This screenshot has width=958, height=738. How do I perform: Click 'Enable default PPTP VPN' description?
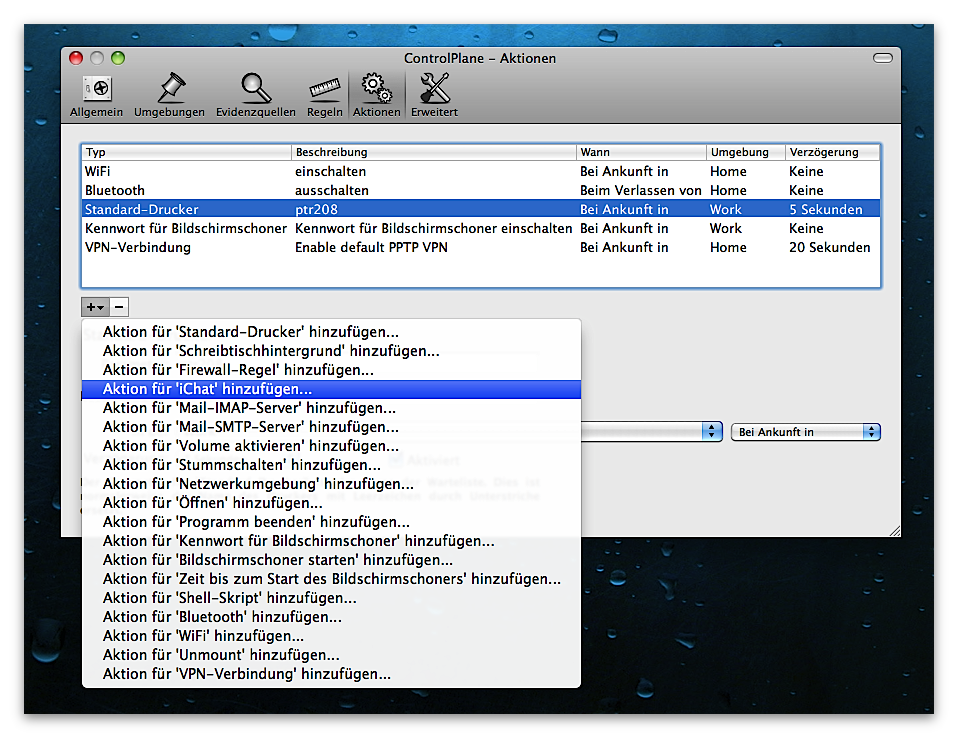(x=371, y=247)
